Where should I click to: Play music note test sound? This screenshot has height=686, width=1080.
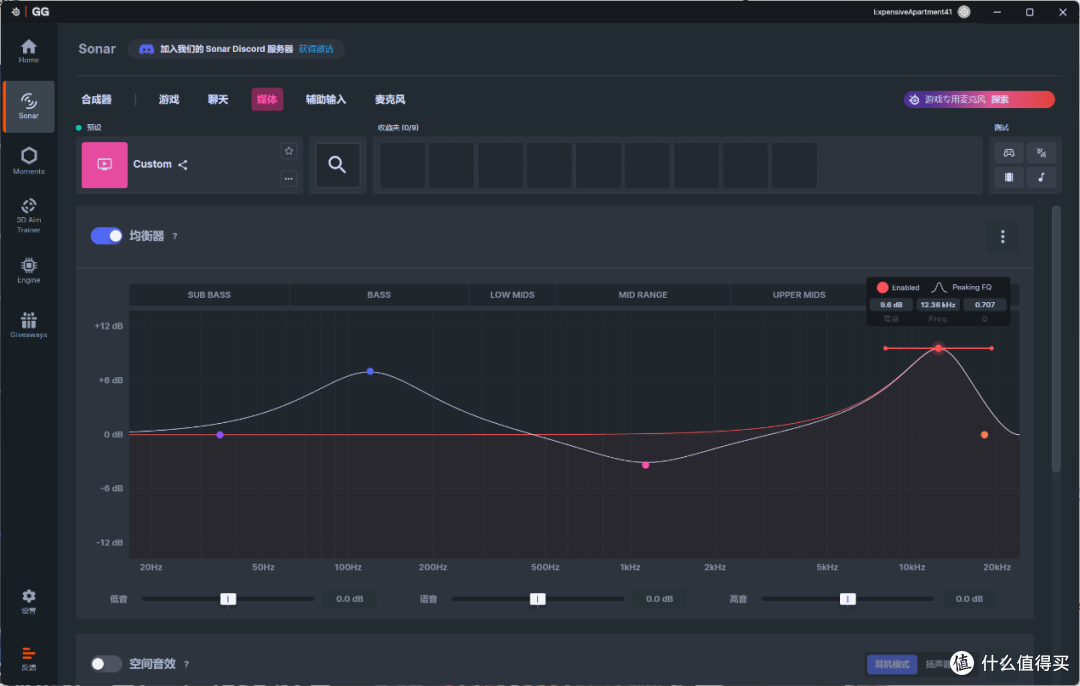pos(1041,177)
